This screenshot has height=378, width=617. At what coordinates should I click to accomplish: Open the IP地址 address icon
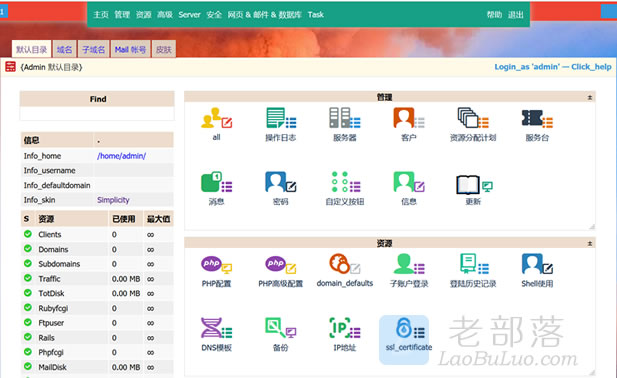(x=345, y=328)
